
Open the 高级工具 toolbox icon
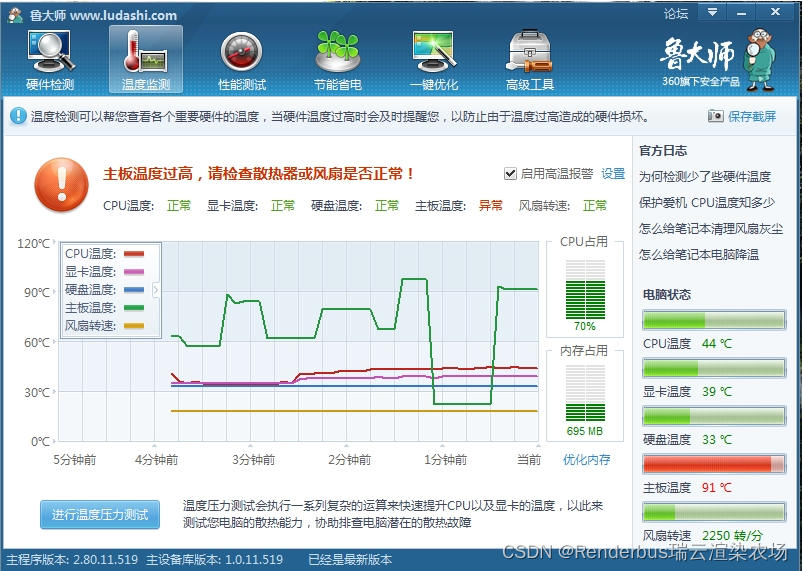coord(530,60)
